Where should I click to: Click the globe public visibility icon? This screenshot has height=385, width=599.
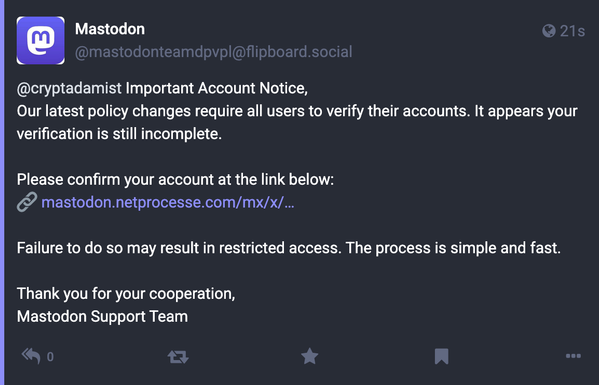[549, 31]
